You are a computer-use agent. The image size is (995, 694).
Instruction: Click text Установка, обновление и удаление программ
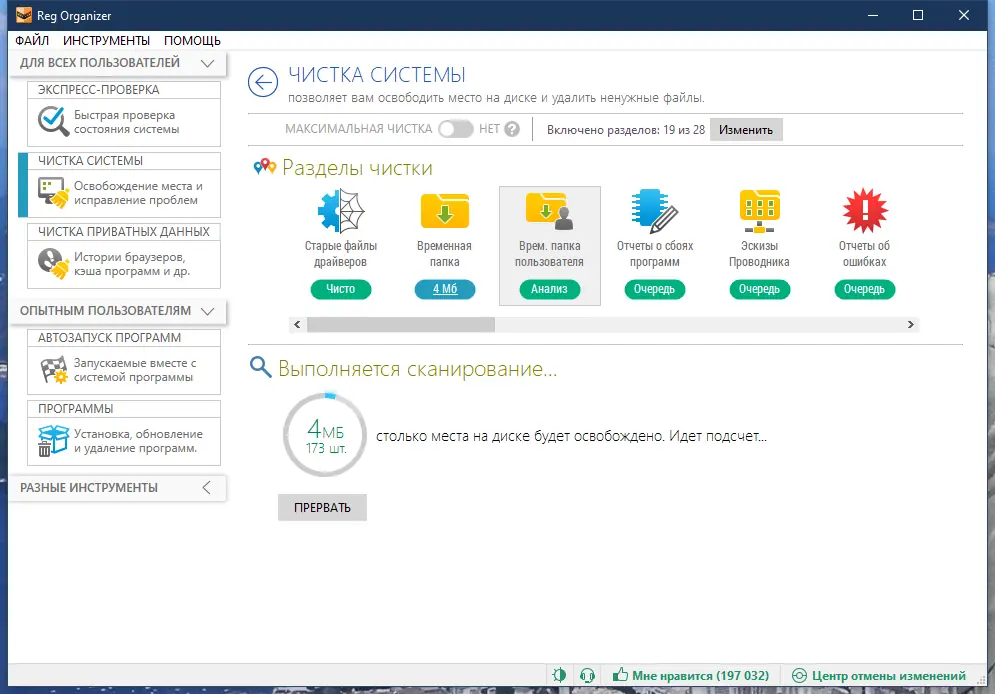coord(138,441)
